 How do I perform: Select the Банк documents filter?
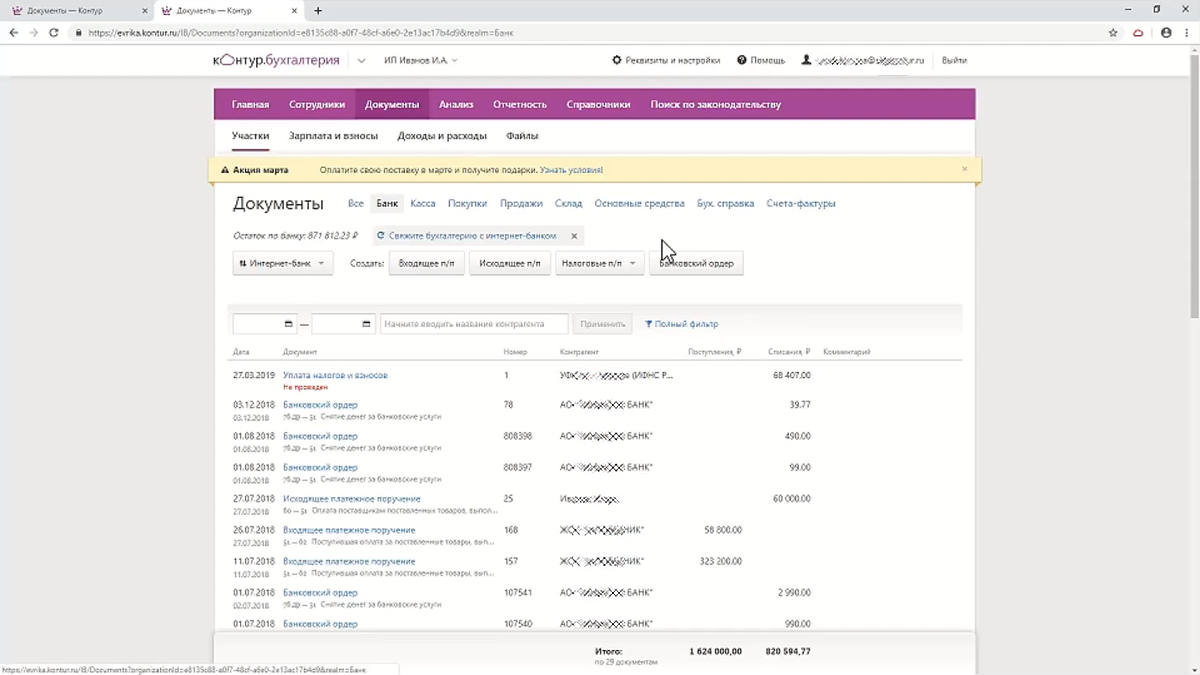pyautogui.click(x=387, y=204)
